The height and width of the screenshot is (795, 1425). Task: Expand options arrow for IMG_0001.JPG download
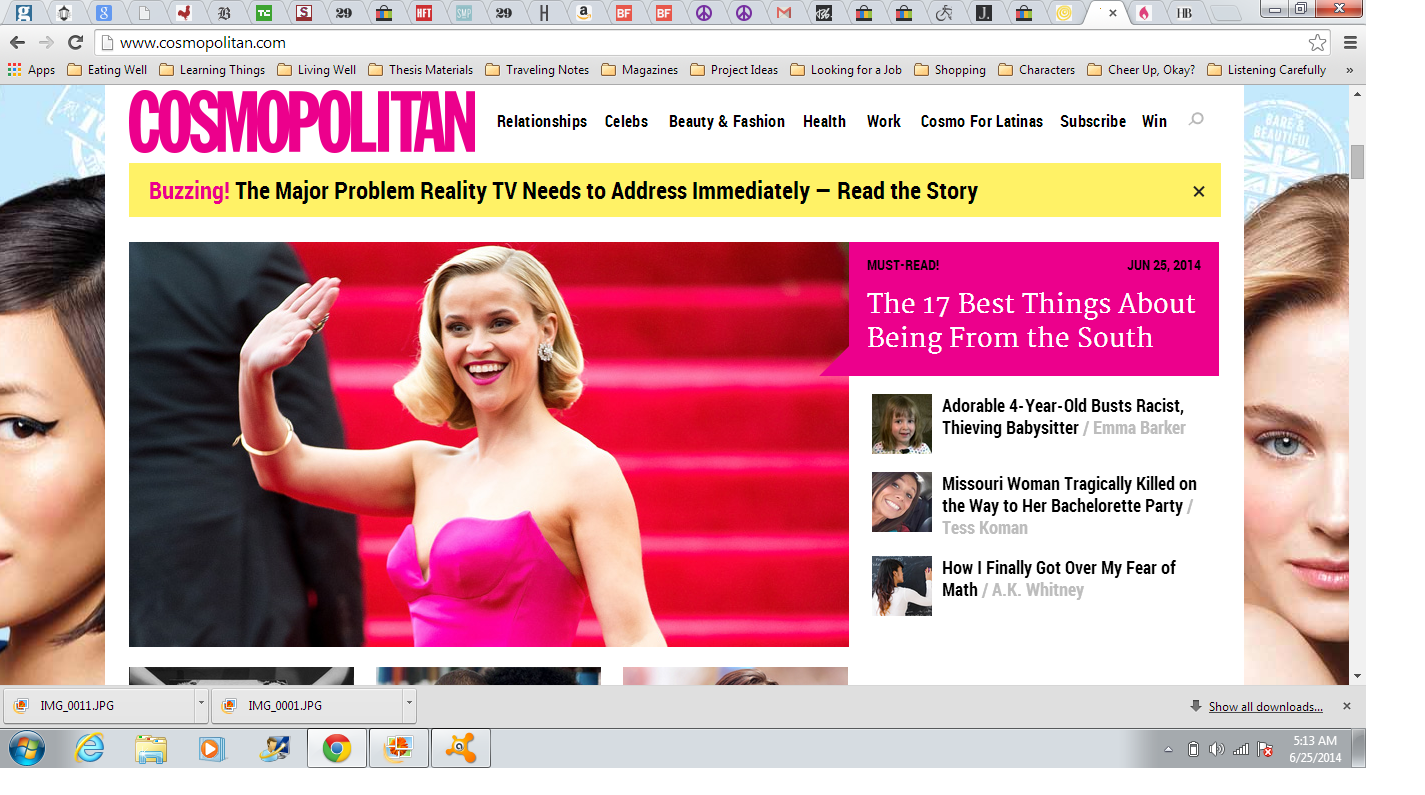point(409,704)
